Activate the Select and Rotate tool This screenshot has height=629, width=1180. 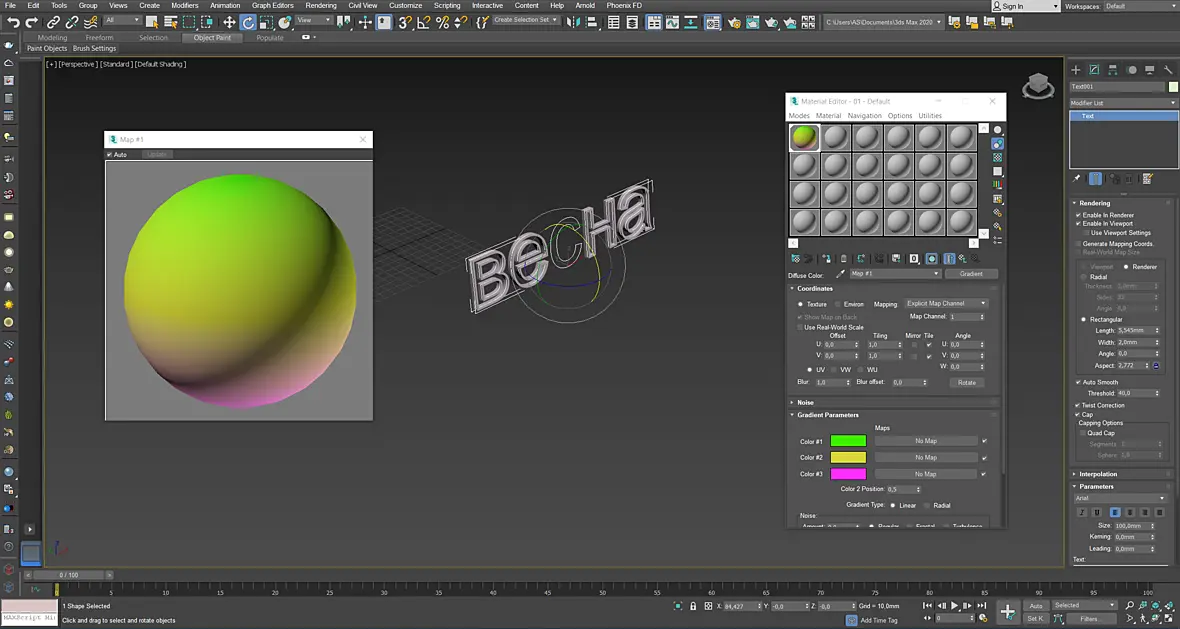(248, 23)
